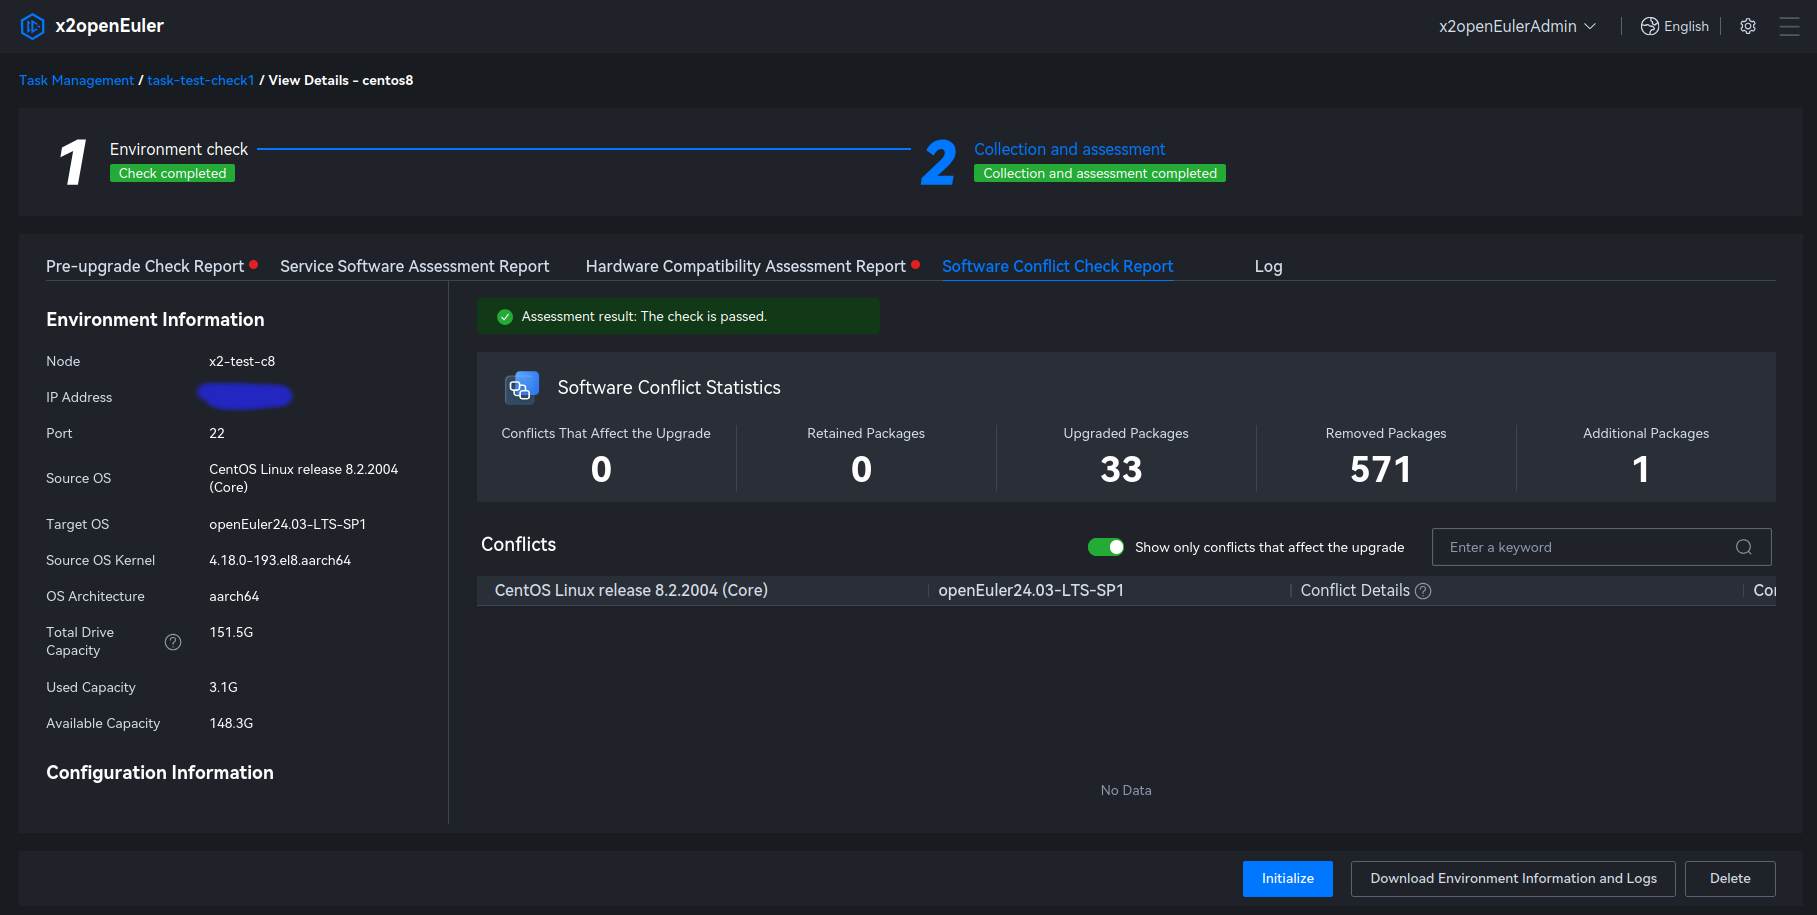
Task: Open Service Software Assessment Report tab
Action: (x=414, y=266)
